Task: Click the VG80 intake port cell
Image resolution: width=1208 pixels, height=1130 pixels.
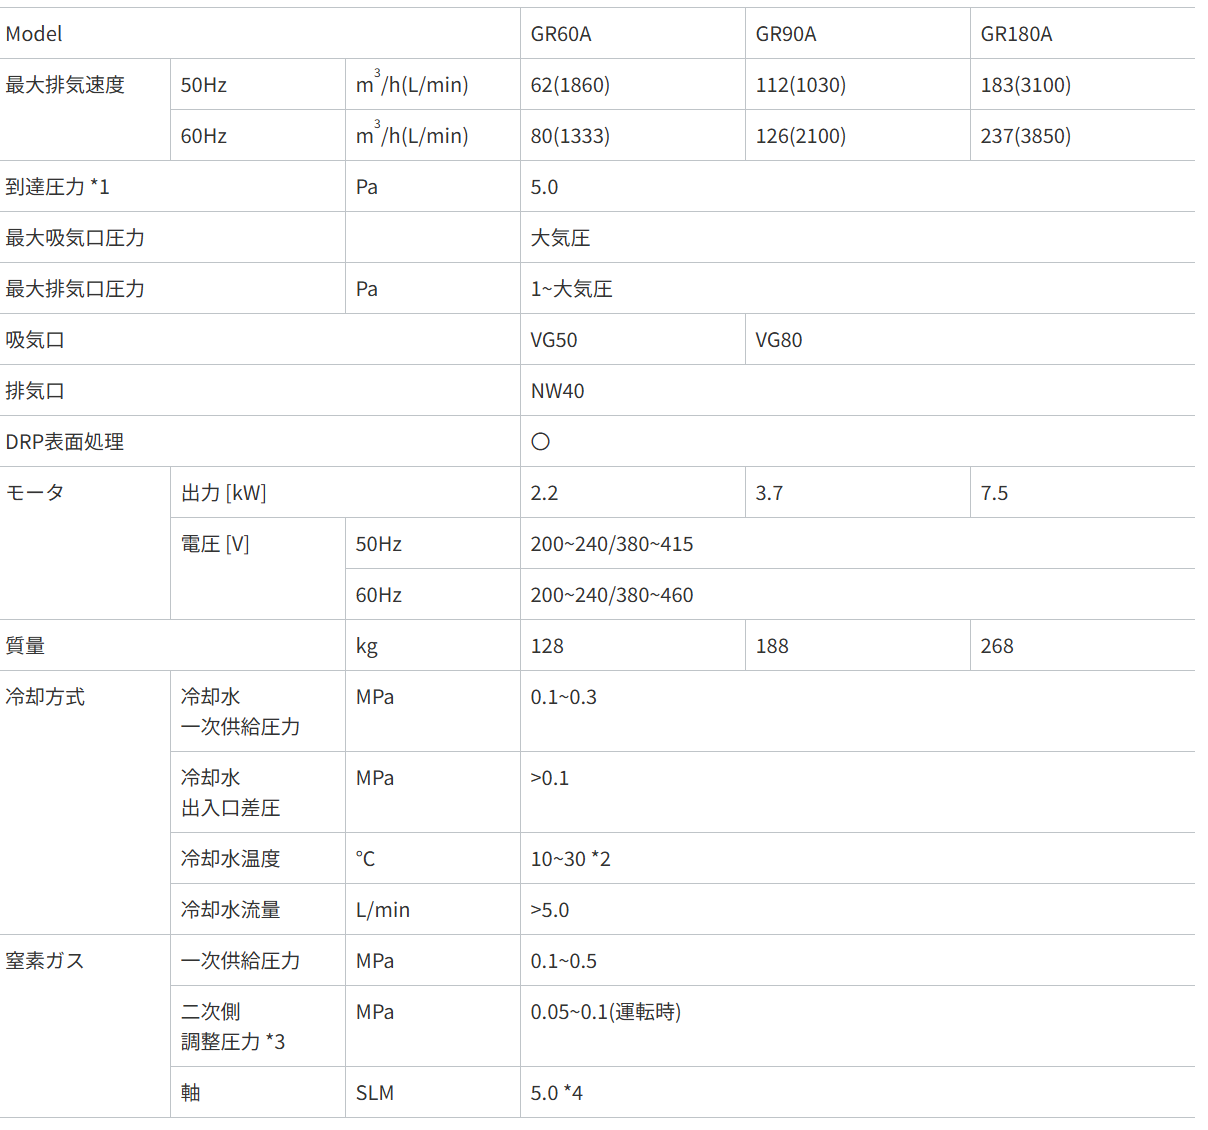Action: tap(779, 339)
